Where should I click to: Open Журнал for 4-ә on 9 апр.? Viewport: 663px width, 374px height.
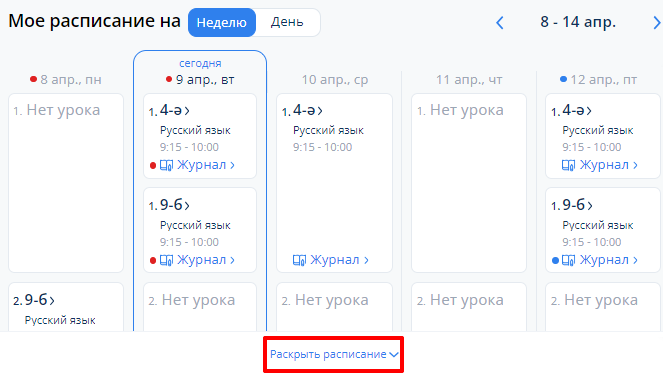click(197, 165)
